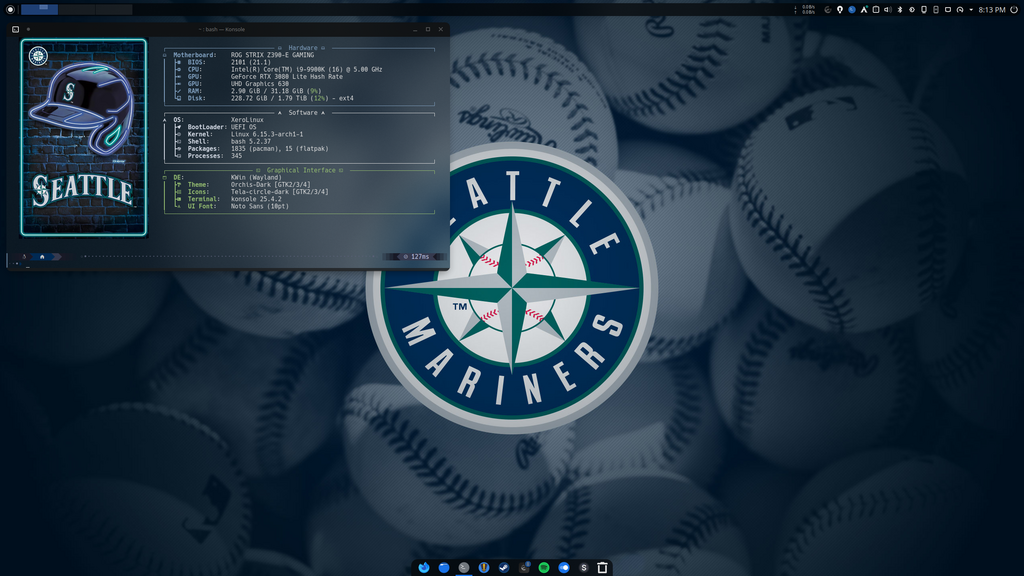Click the "RAM:" label in hardware list
The image size is (1024, 576).
[x=195, y=91]
